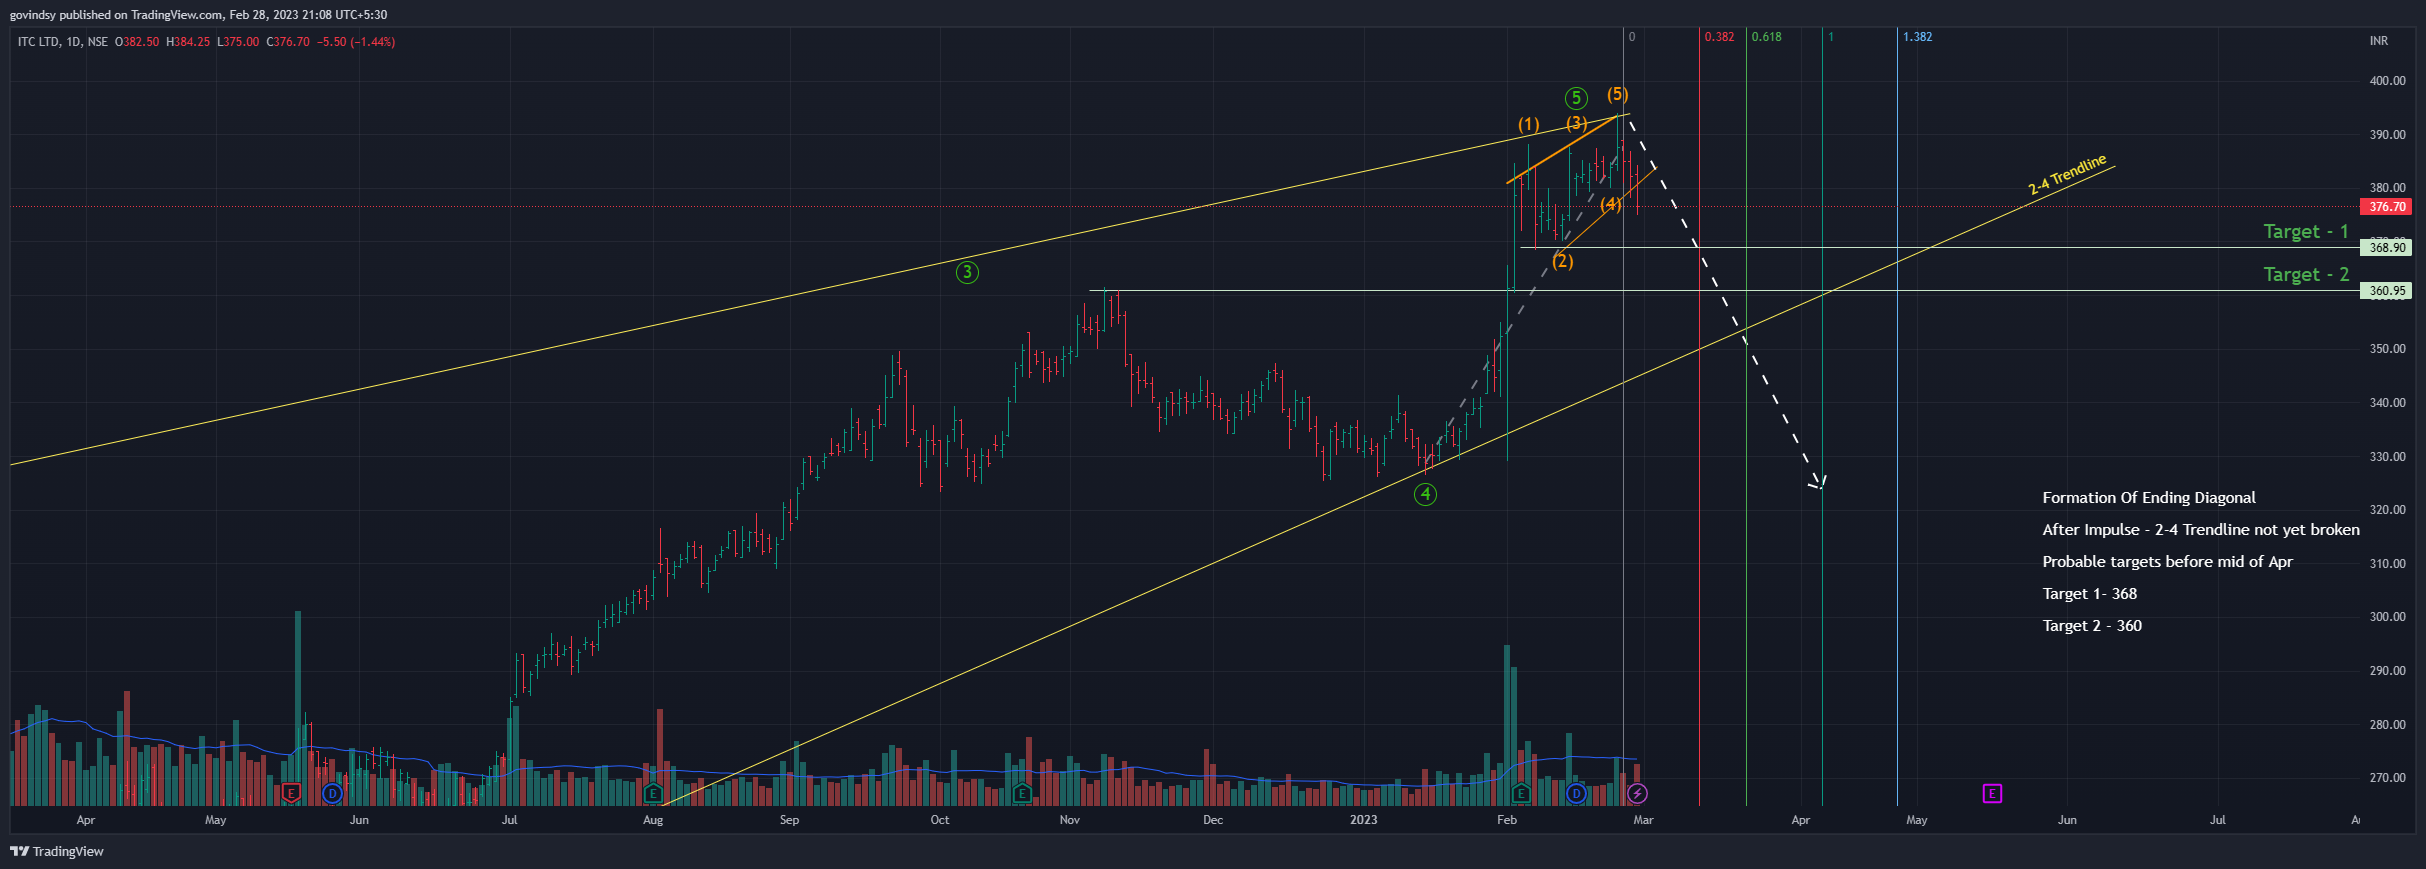Select the 1.382 Fibonacci time label

point(1917,37)
